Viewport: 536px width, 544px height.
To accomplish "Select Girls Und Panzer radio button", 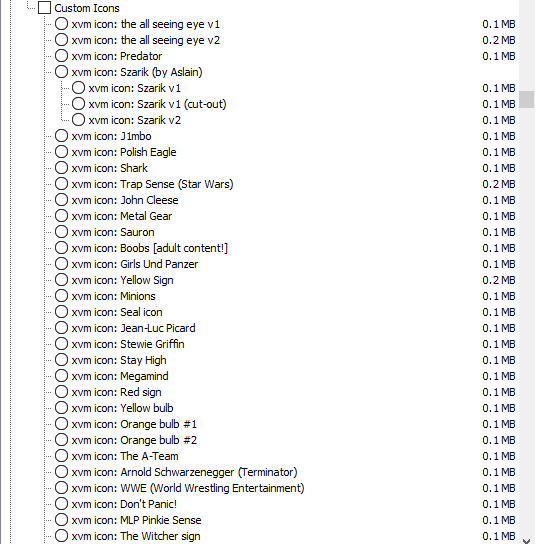I will pos(61,264).
